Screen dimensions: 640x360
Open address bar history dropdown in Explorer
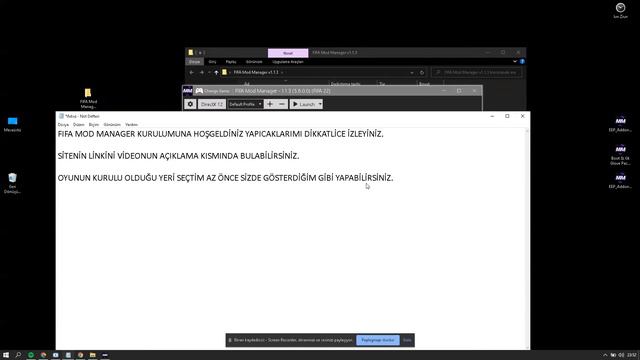[x=412, y=73]
